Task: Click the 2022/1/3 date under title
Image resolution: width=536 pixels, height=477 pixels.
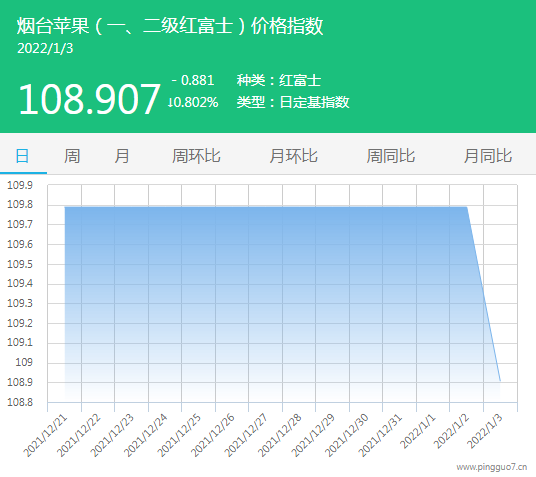Action: (45, 49)
